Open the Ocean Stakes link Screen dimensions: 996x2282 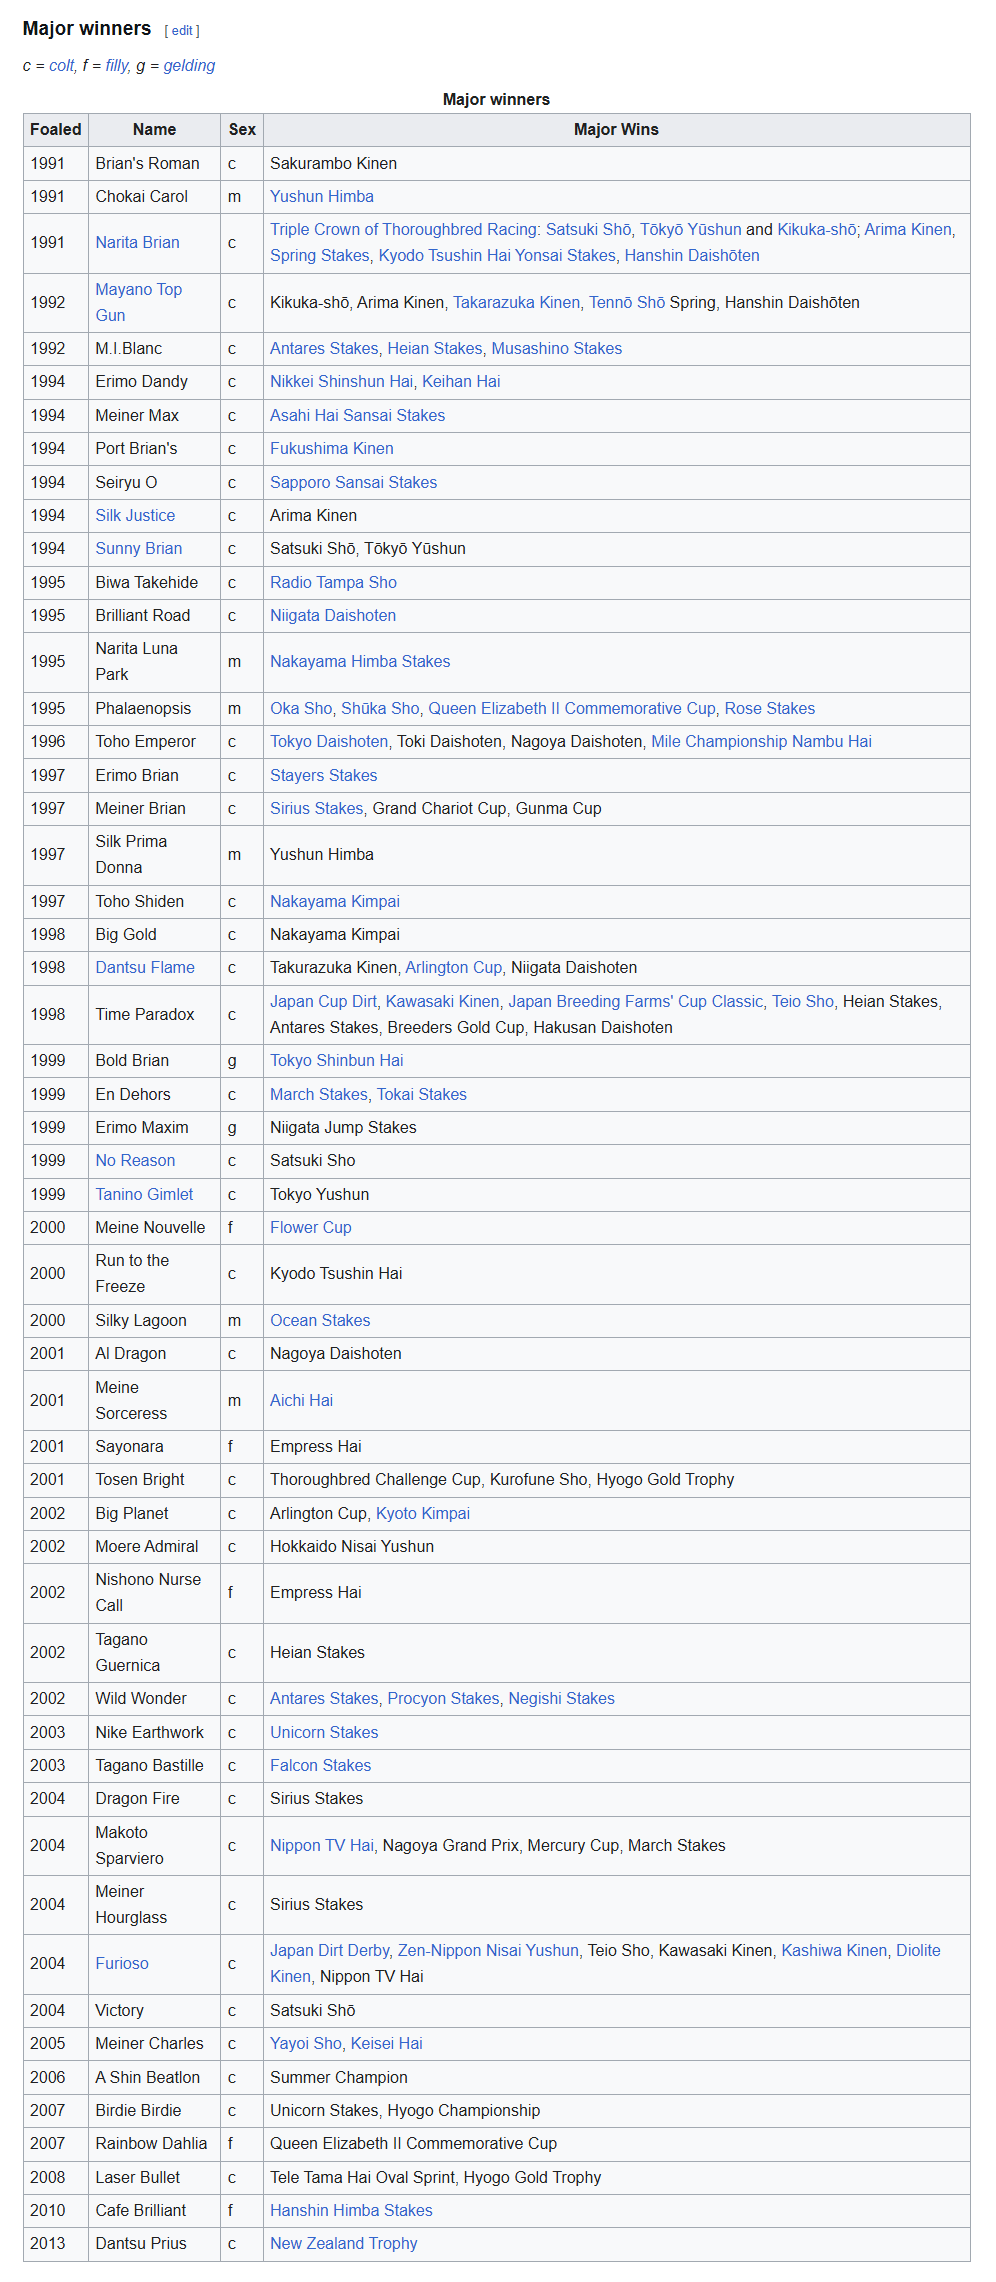tap(320, 1321)
